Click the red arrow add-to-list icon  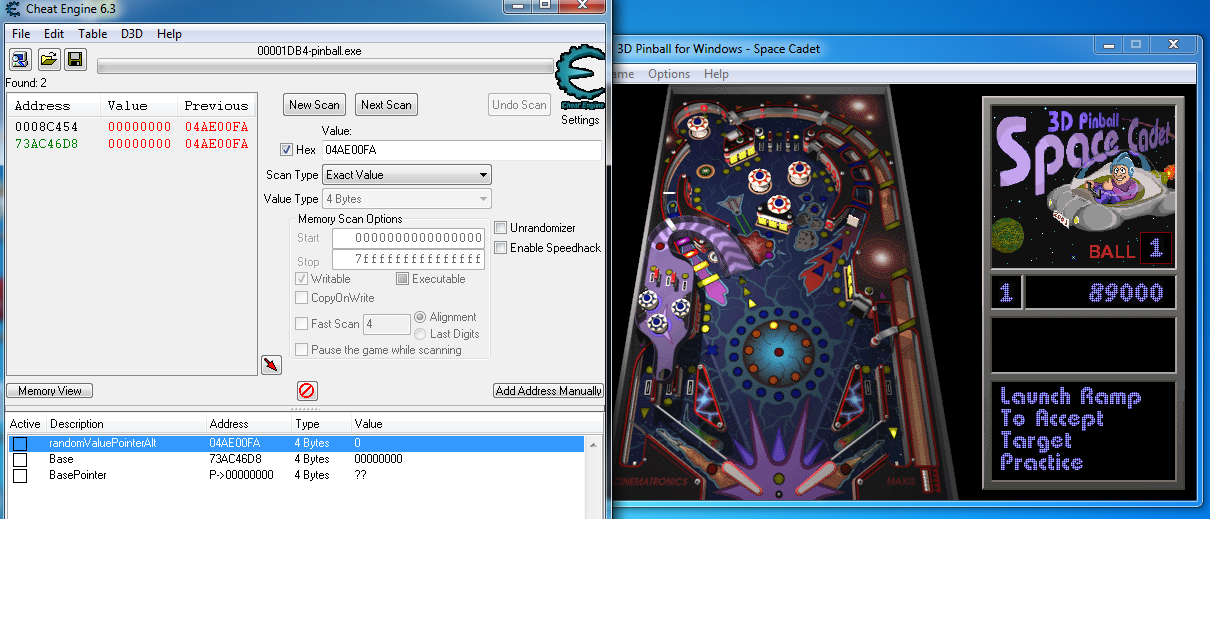coord(271,365)
